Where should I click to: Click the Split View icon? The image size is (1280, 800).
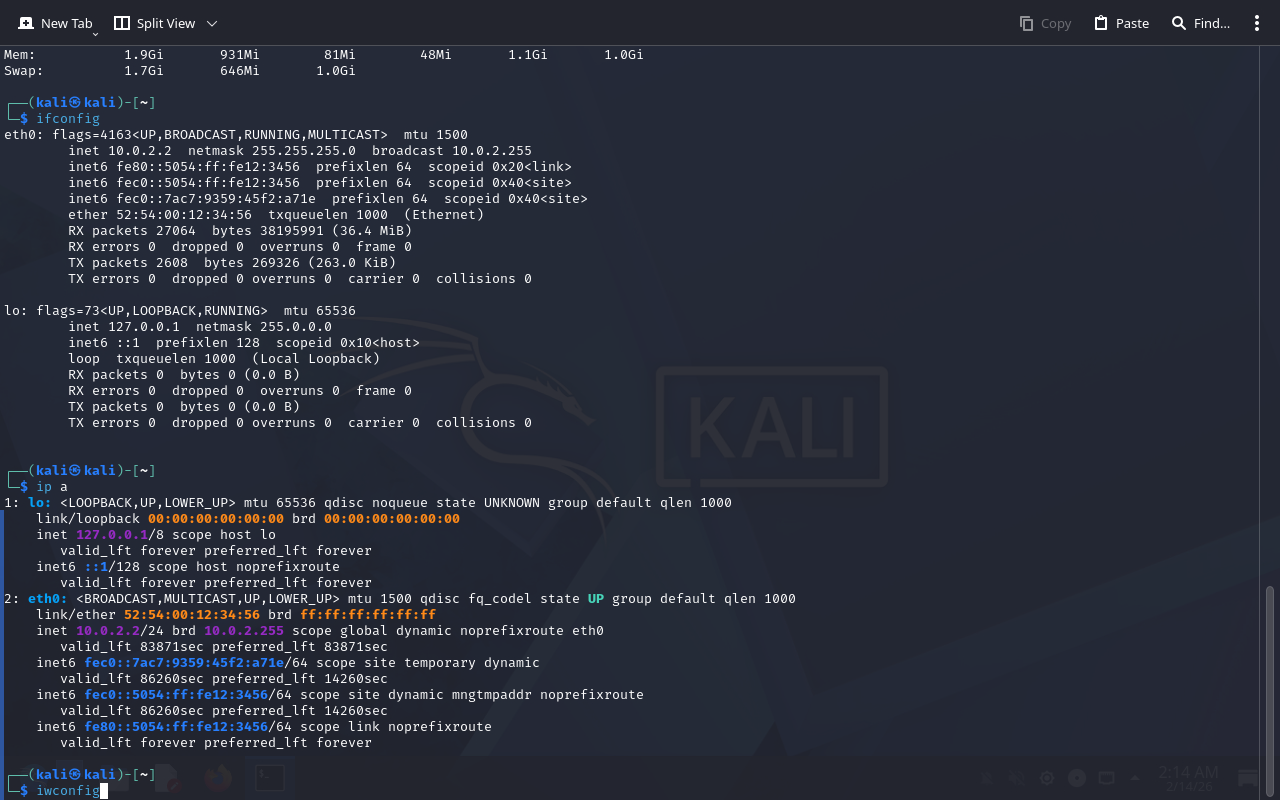pyautogui.click(x=122, y=23)
